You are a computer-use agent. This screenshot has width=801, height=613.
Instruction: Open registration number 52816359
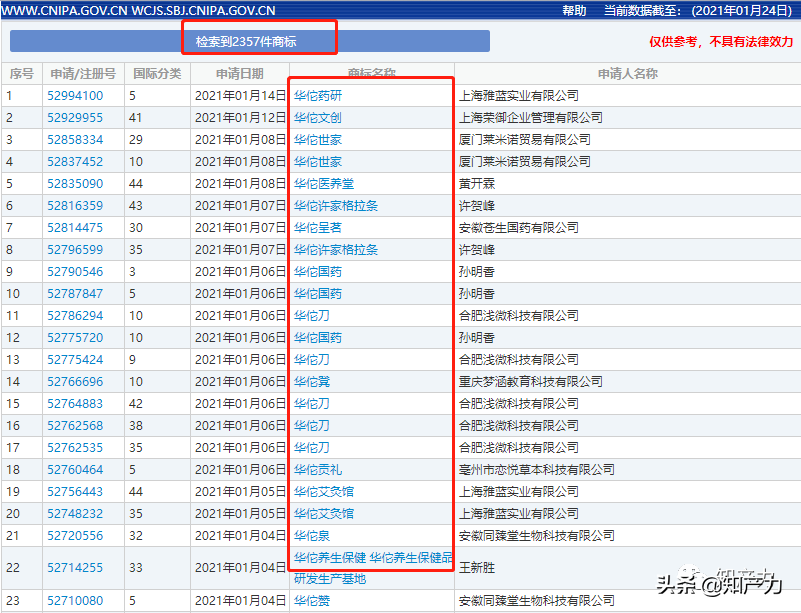(75, 205)
